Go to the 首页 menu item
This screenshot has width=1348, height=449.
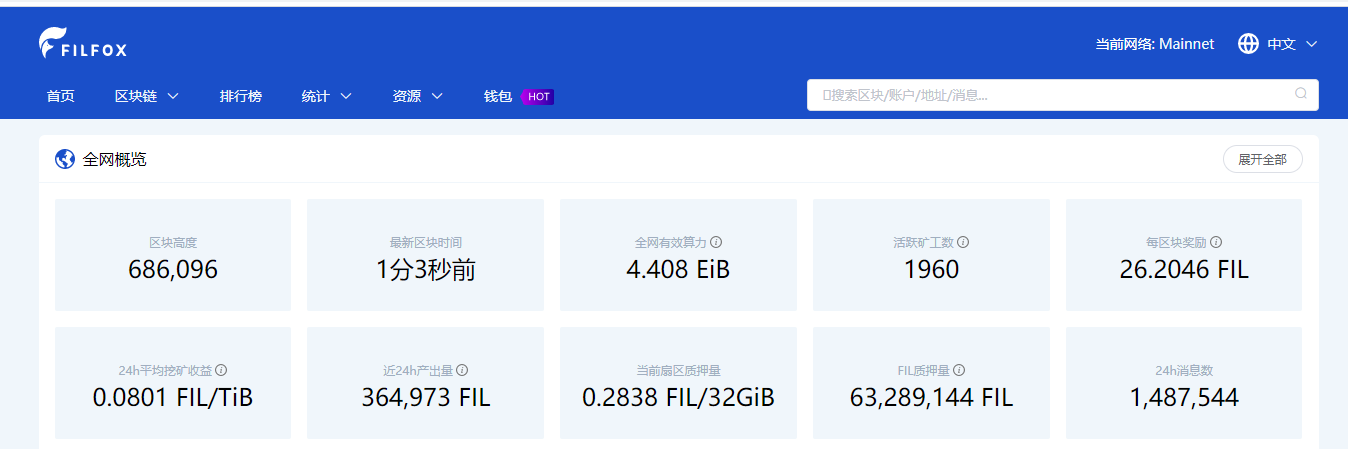[x=60, y=96]
